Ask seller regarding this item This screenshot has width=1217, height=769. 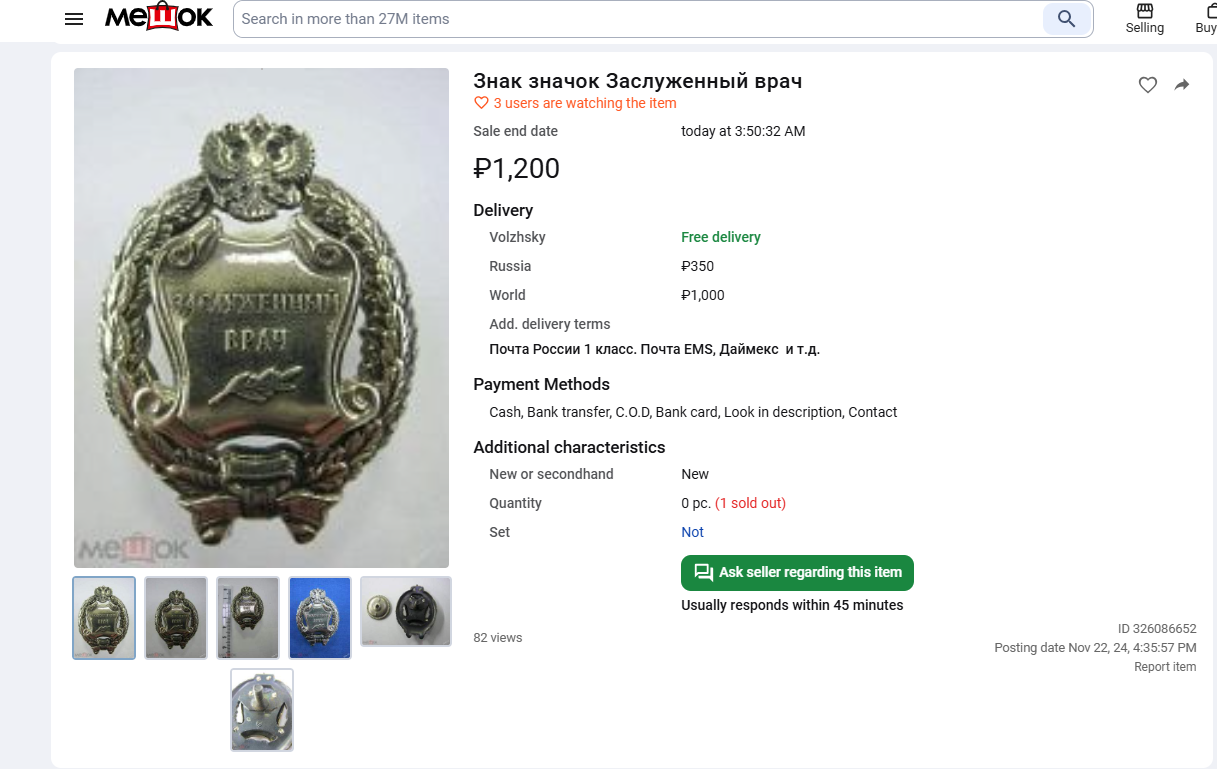797,573
